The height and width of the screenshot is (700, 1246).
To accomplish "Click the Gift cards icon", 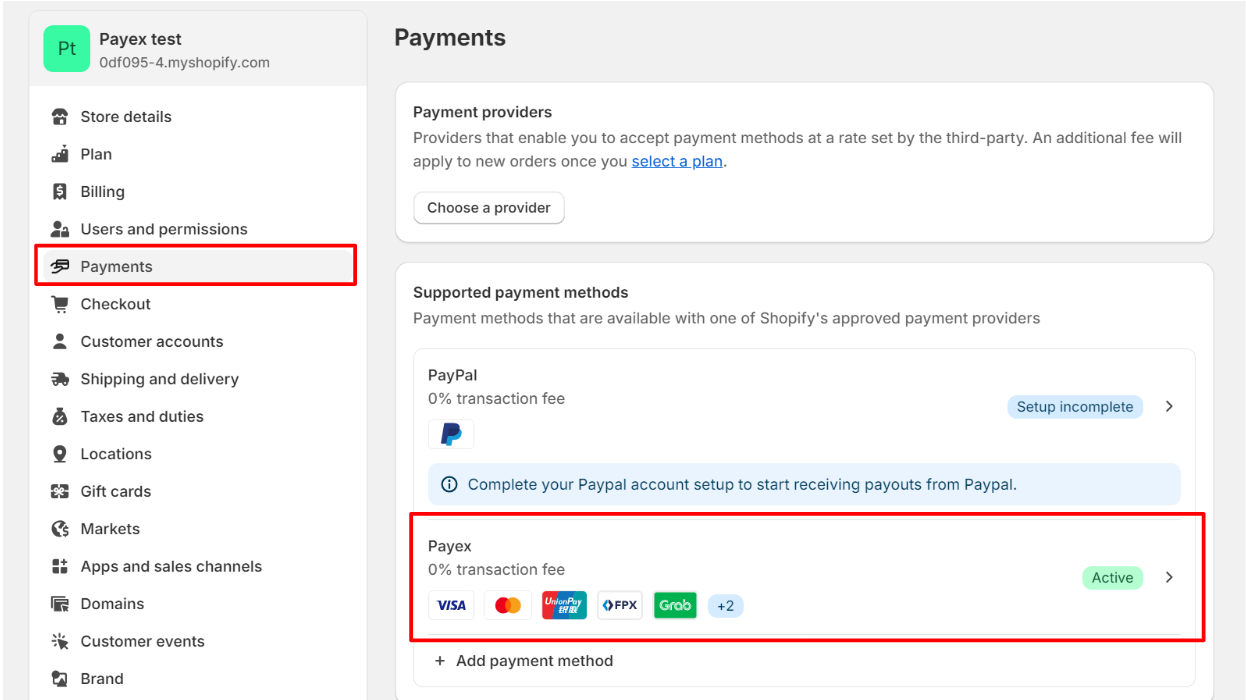I will [60, 491].
